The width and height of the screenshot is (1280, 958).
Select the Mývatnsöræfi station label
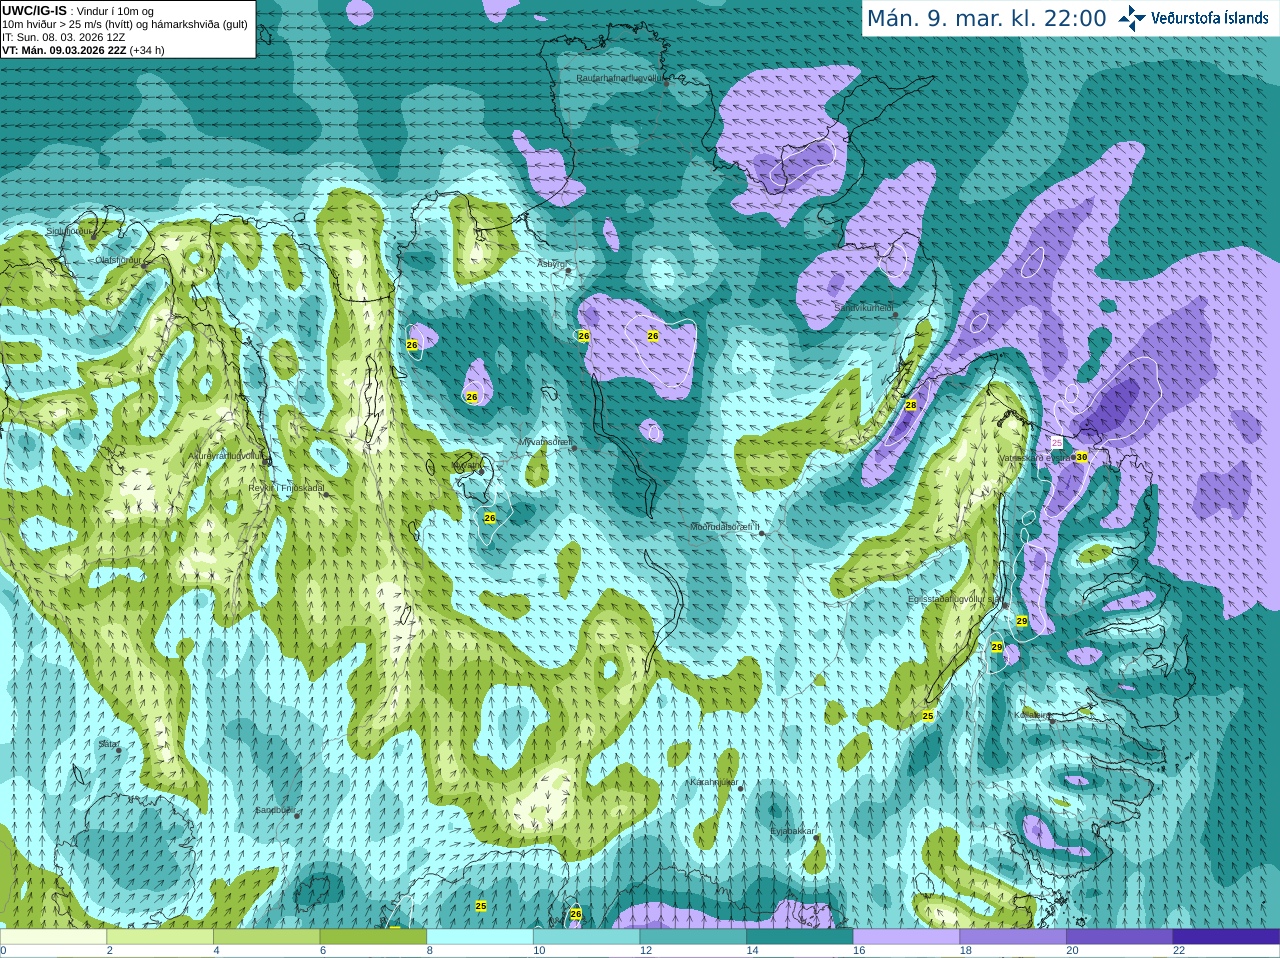[544, 441]
